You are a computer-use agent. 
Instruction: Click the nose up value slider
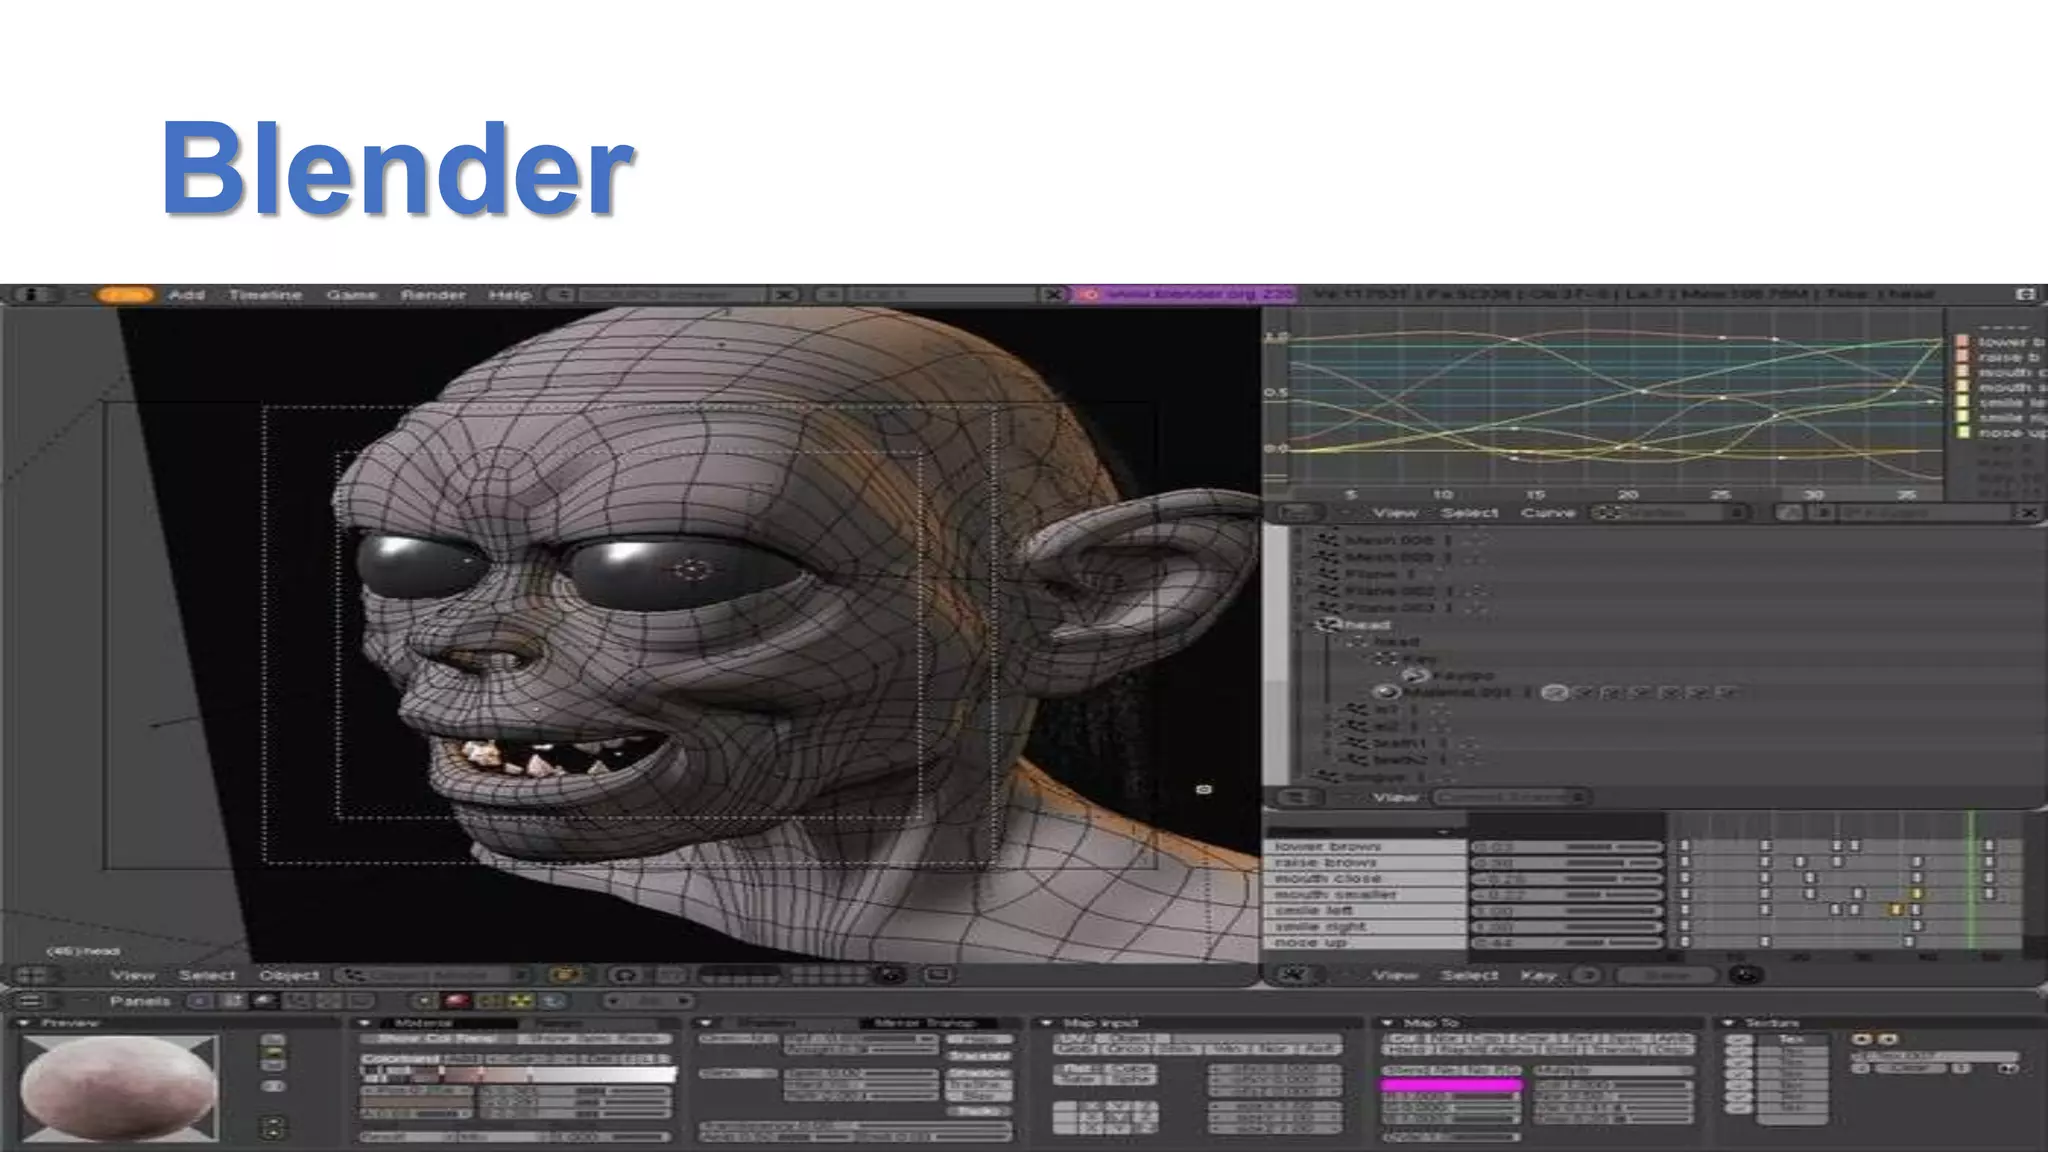(1566, 943)
